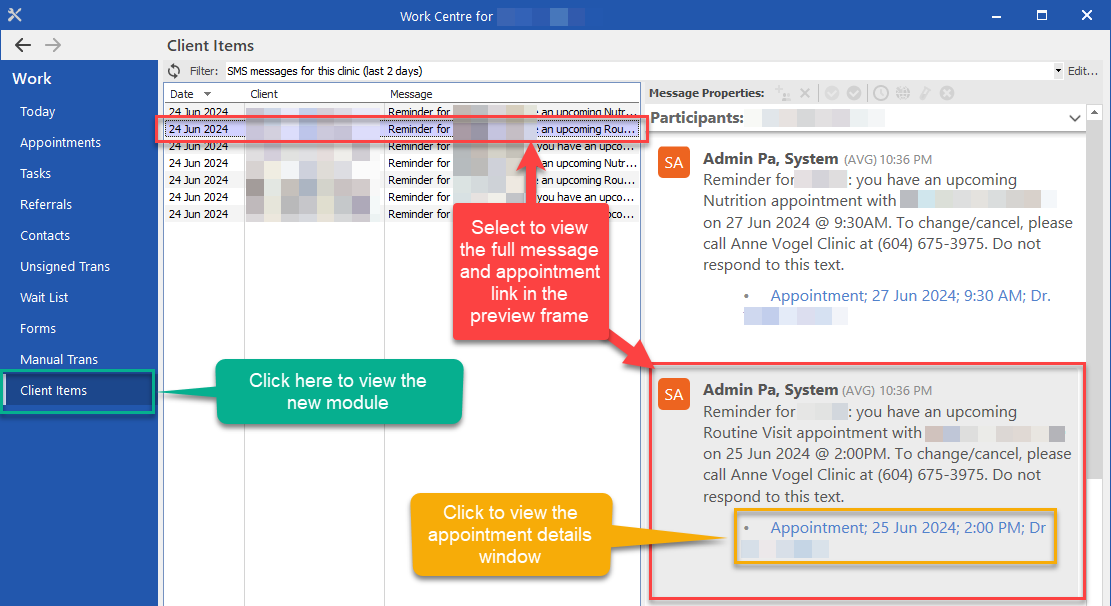
Task: Click the first checkmark icon in Message Properties
Action: tap(831, 93)
